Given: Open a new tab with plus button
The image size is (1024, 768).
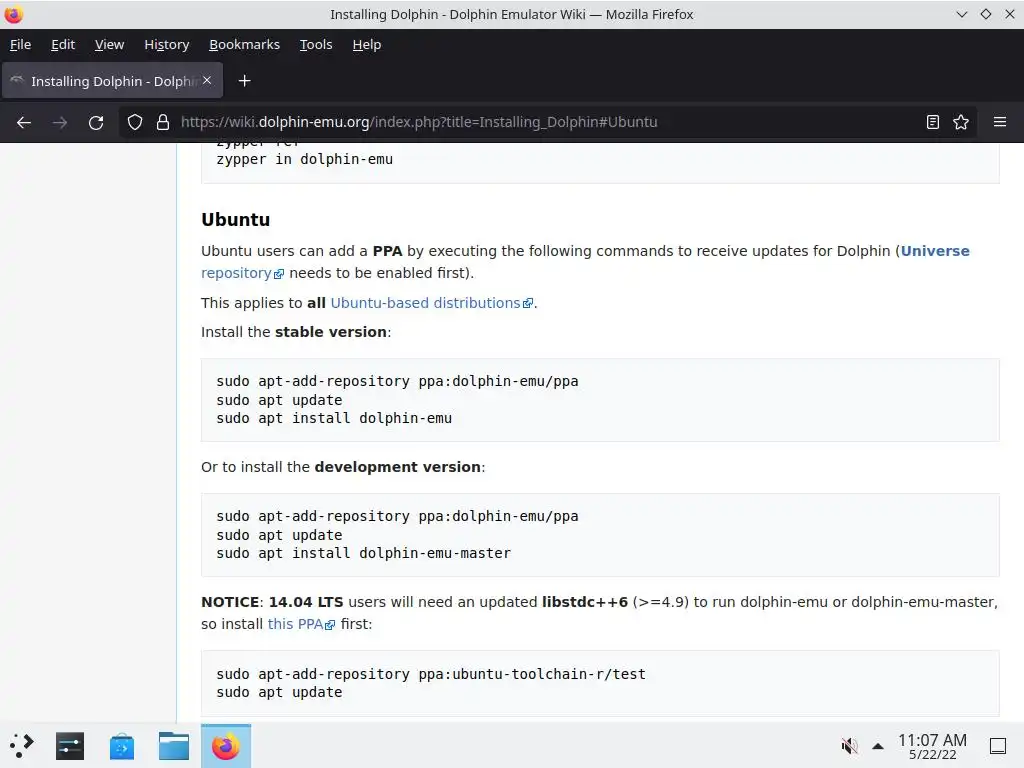Looking at the screenshot, I should click(244, 81).
